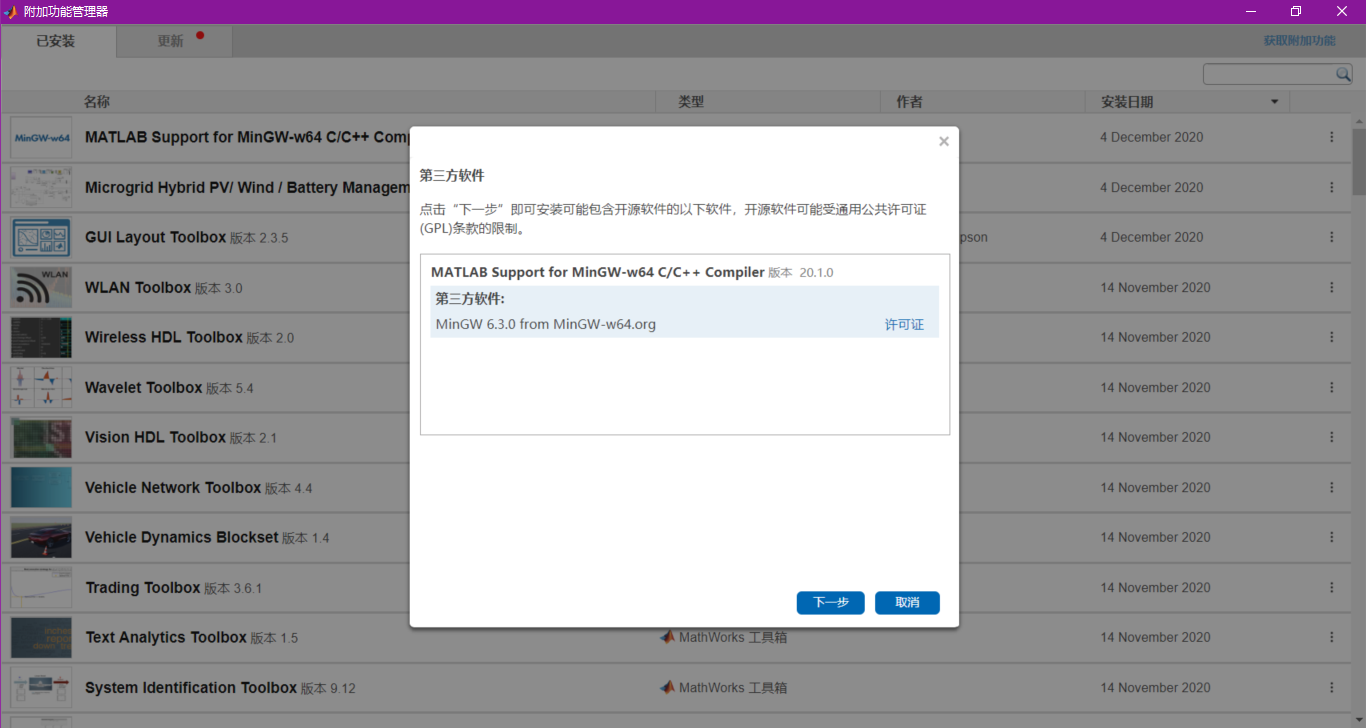Viewport: 1366px width, 728px height.
Task: Restore down the 附加功能管理器 window
Action: coord(1296,11)
